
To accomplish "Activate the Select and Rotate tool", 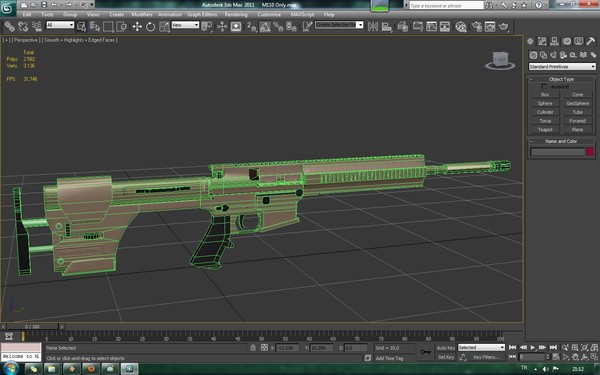I will click(x=150, y=26).
